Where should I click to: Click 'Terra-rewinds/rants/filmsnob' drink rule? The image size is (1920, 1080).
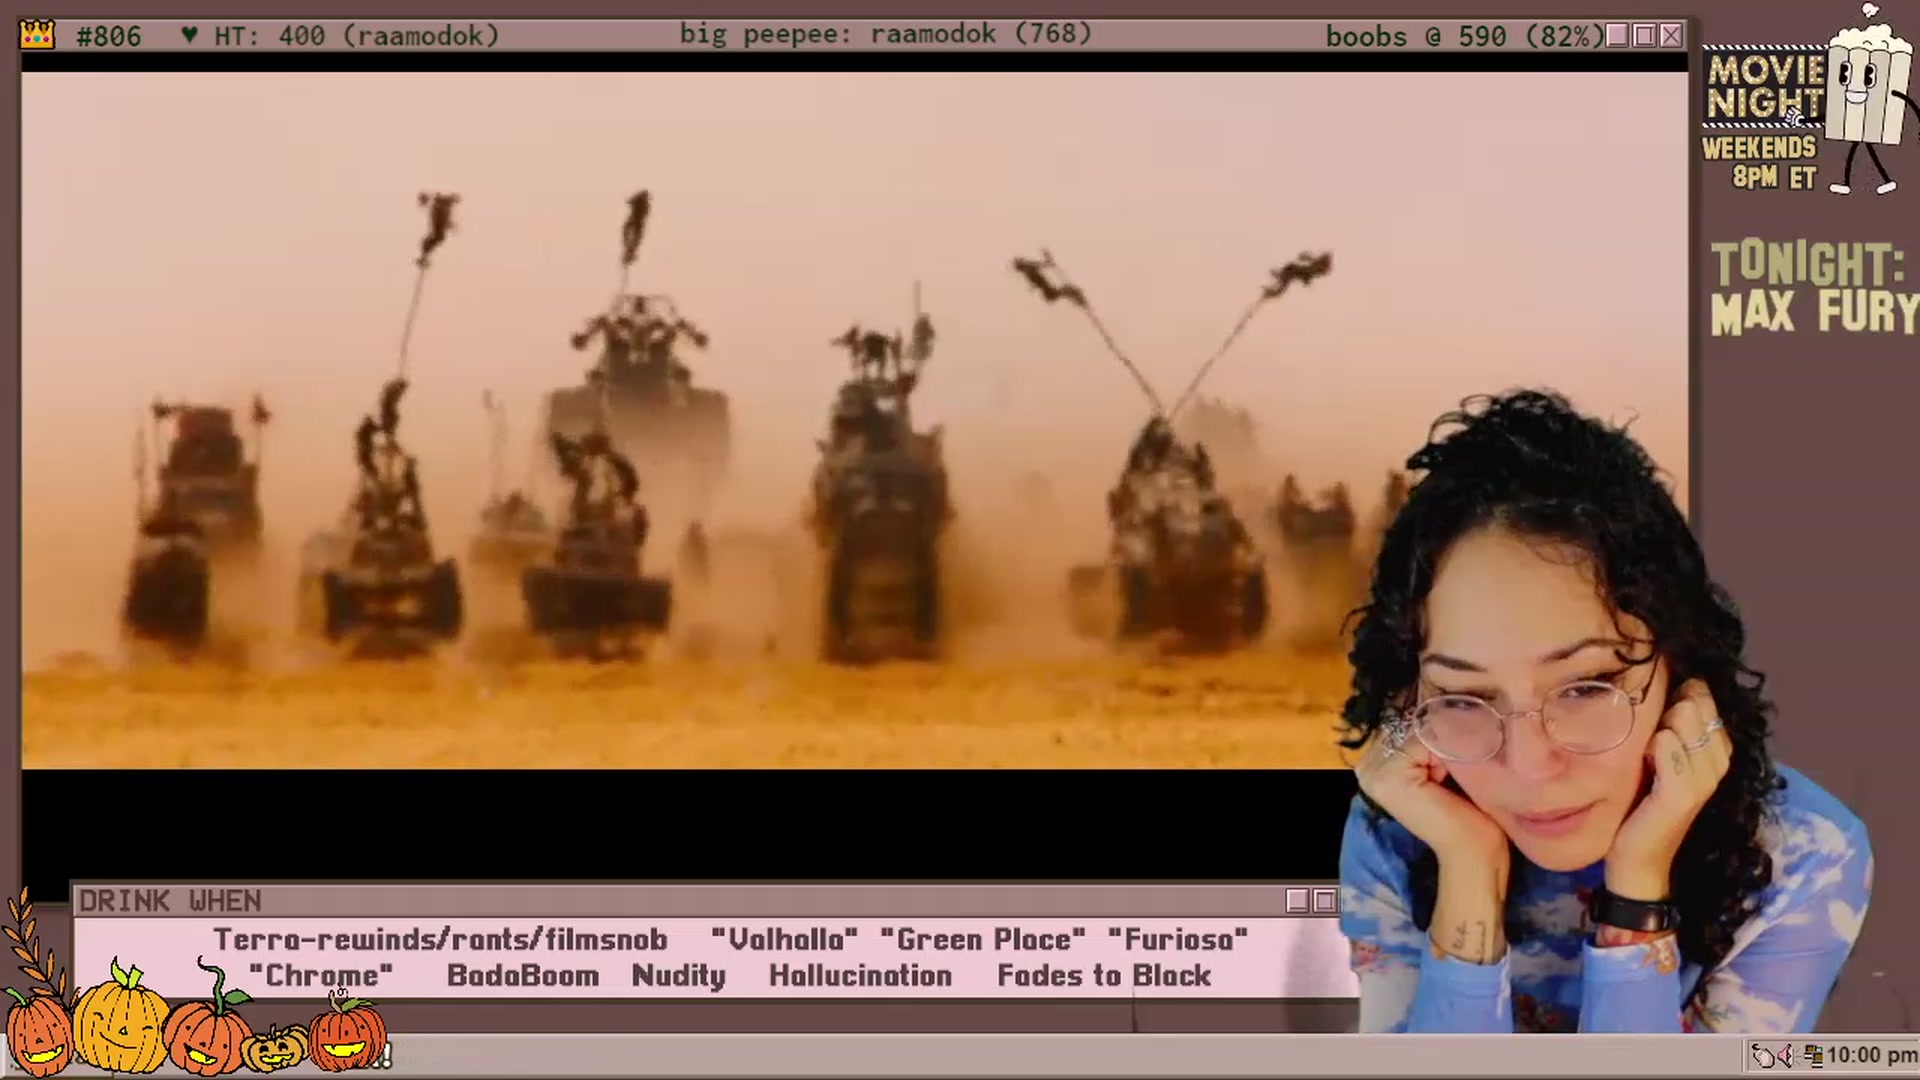pos(440,940)
